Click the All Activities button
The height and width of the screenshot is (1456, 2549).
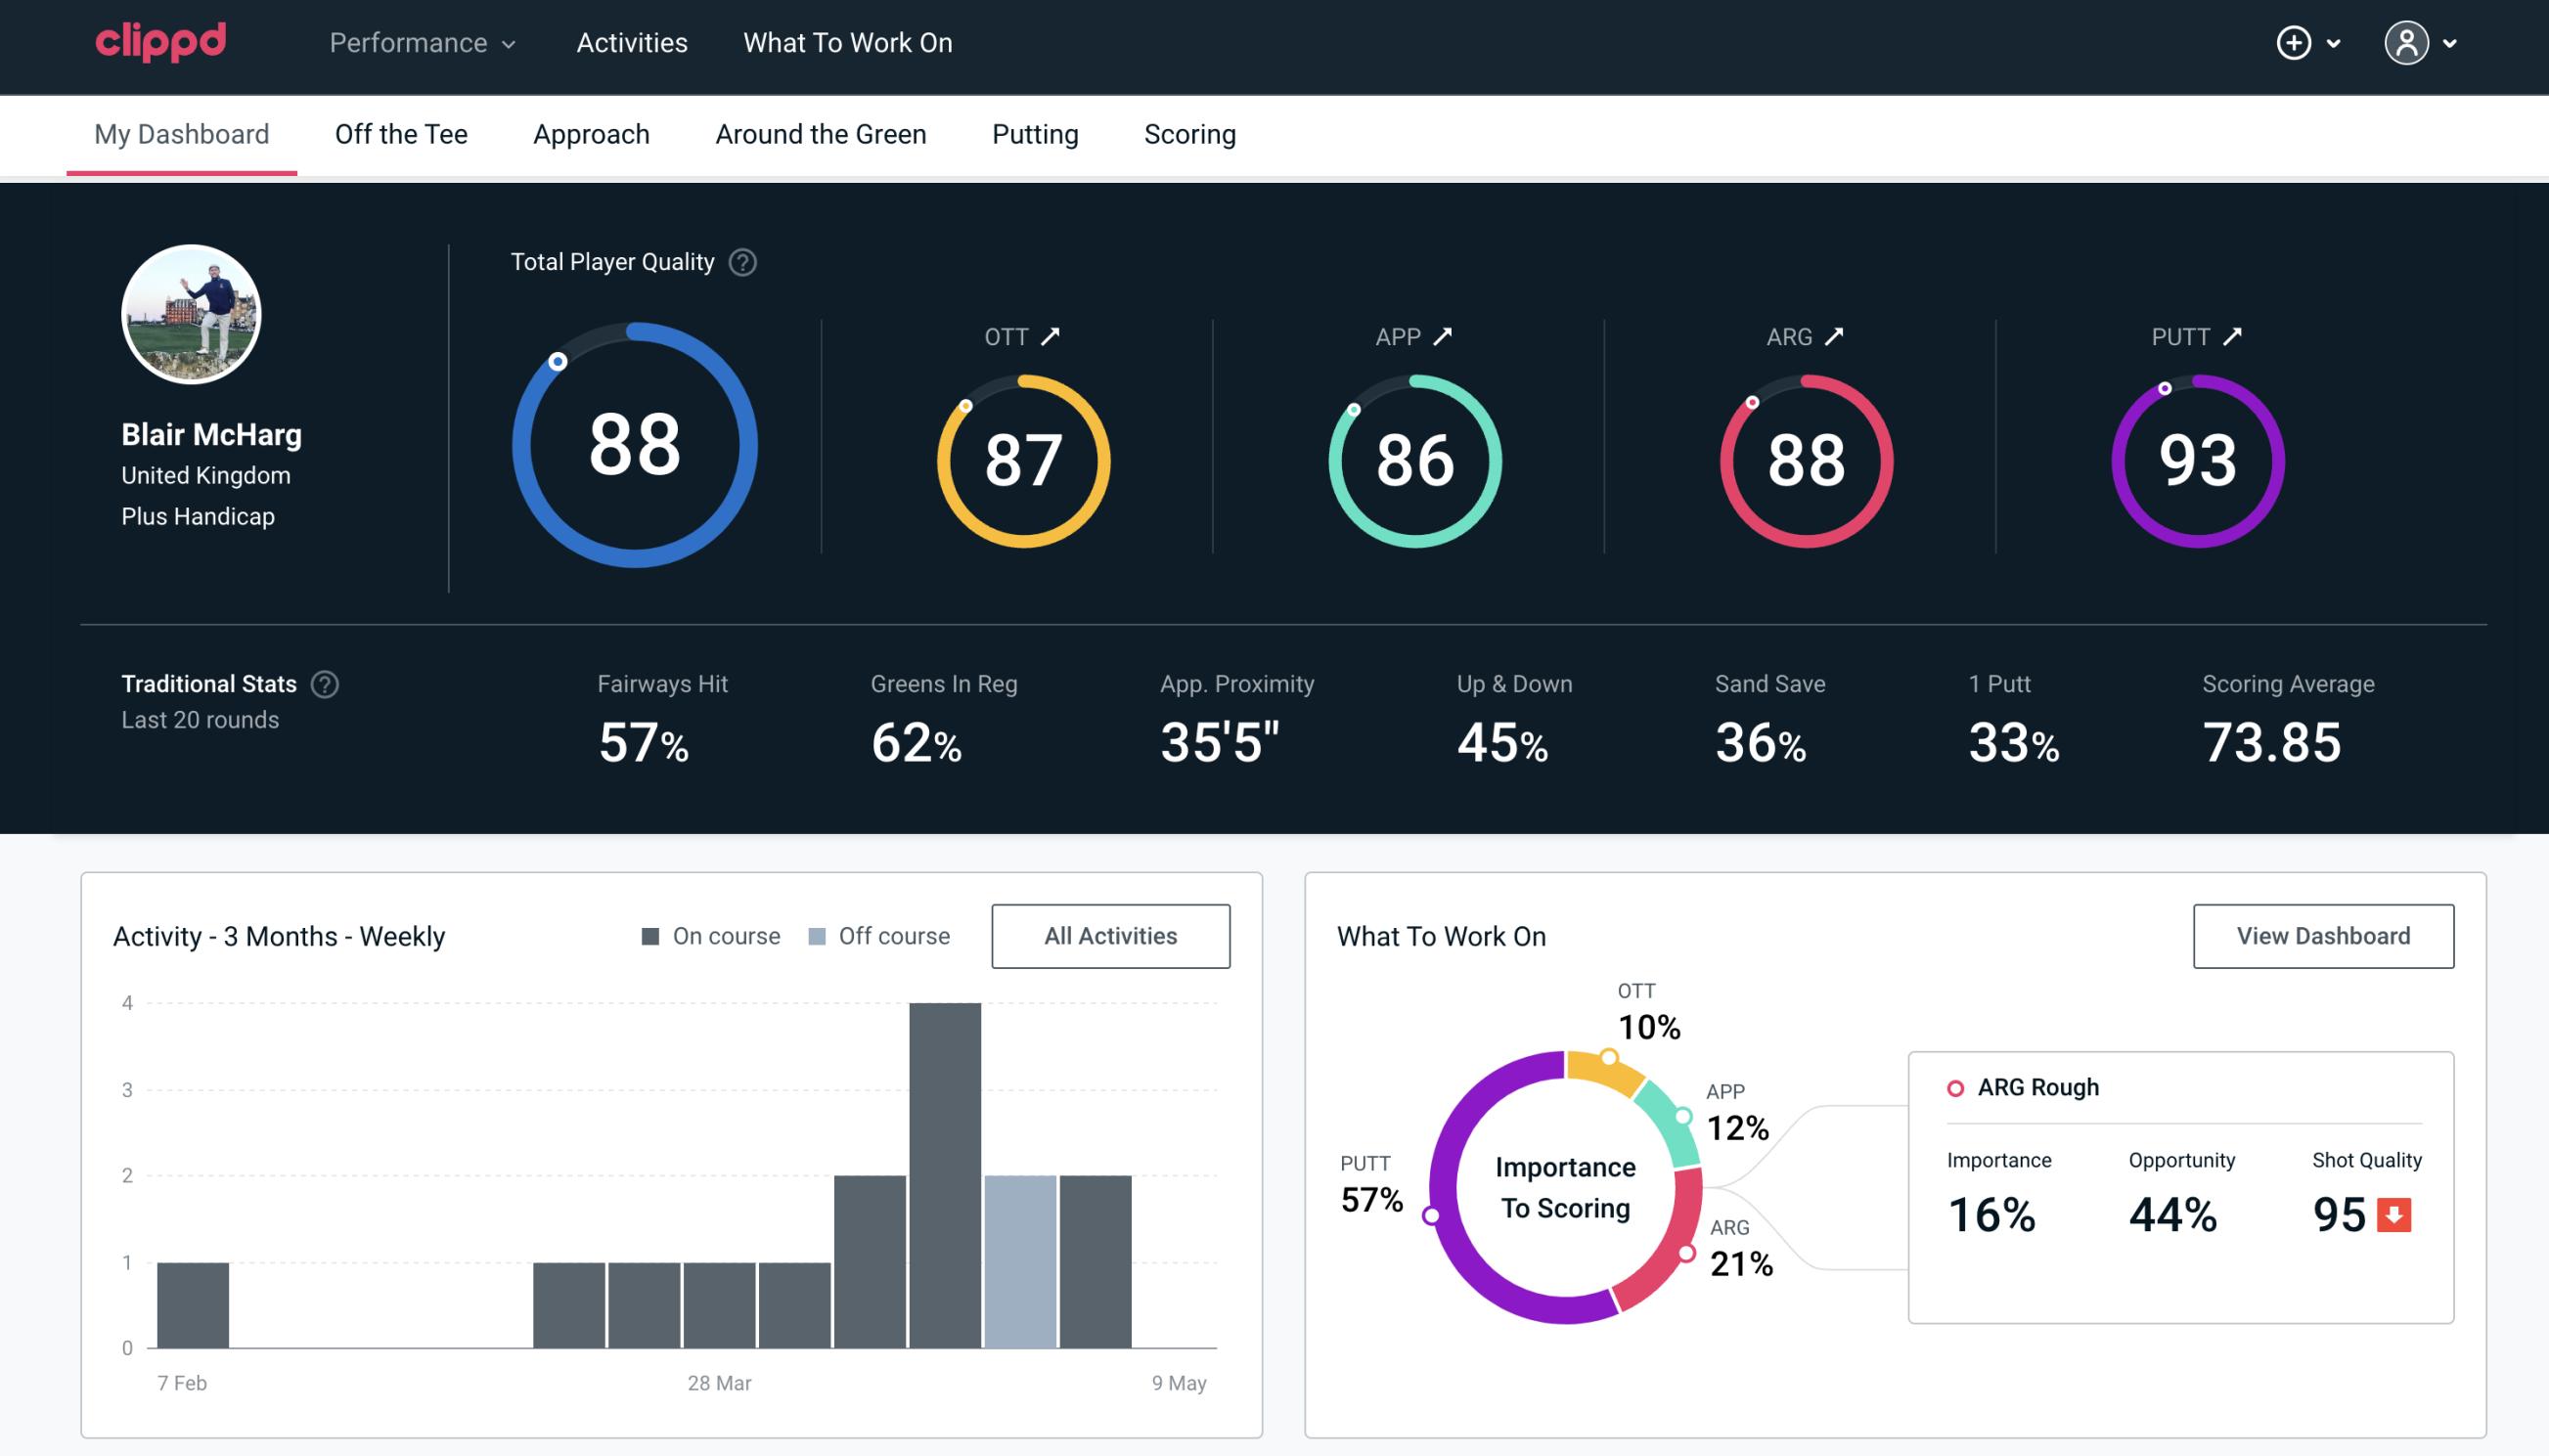click(x=1110, y=935)
